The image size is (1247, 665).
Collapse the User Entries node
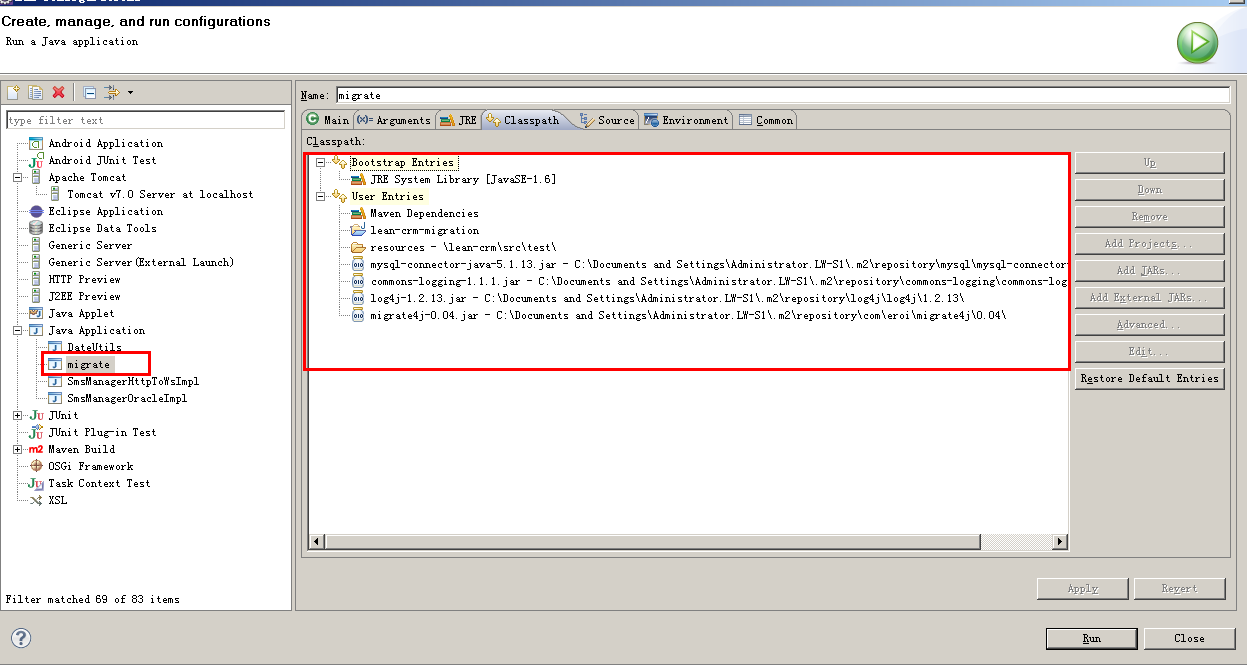coord(320,197)
